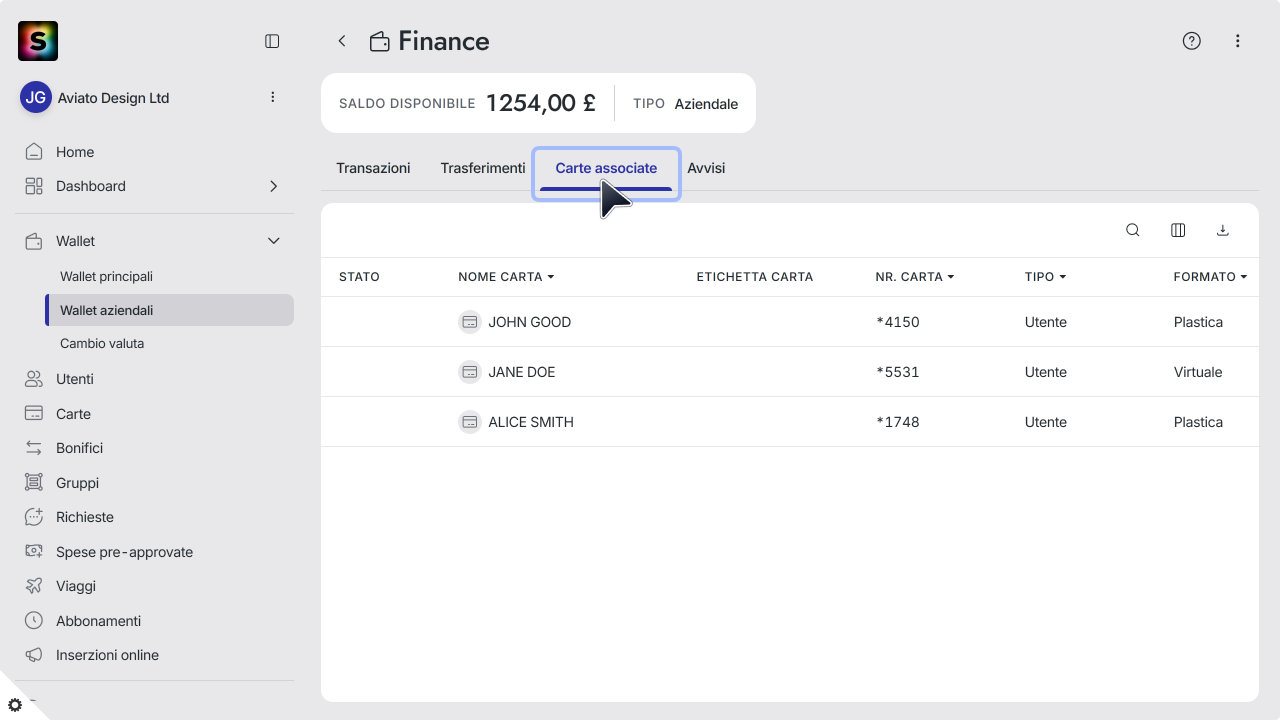1280x720 pixels.
Task: Open the TIPO column dropdown
Action: click(x=1045, y=277)
